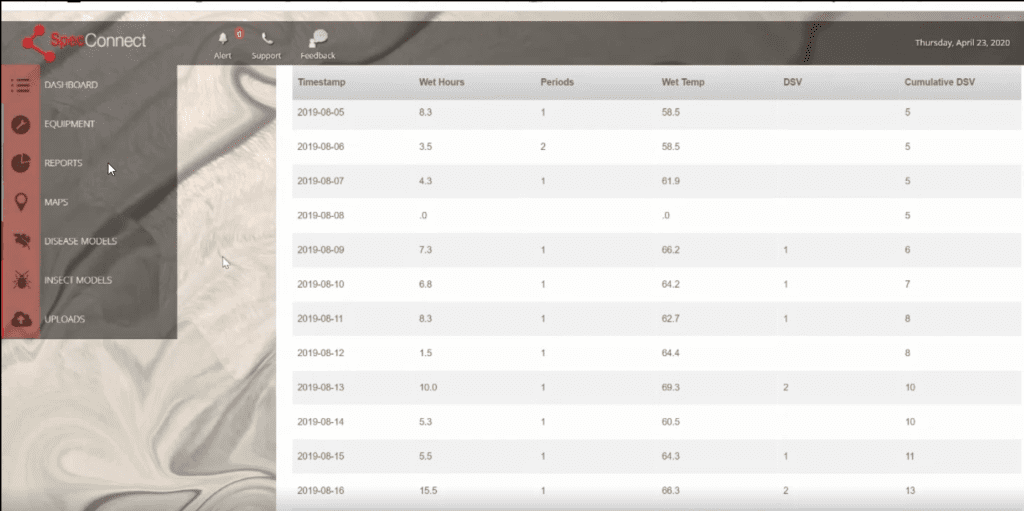Screen dimensions: 1024x511
Task: Click the Support phone icon
Action: (266, 39)
